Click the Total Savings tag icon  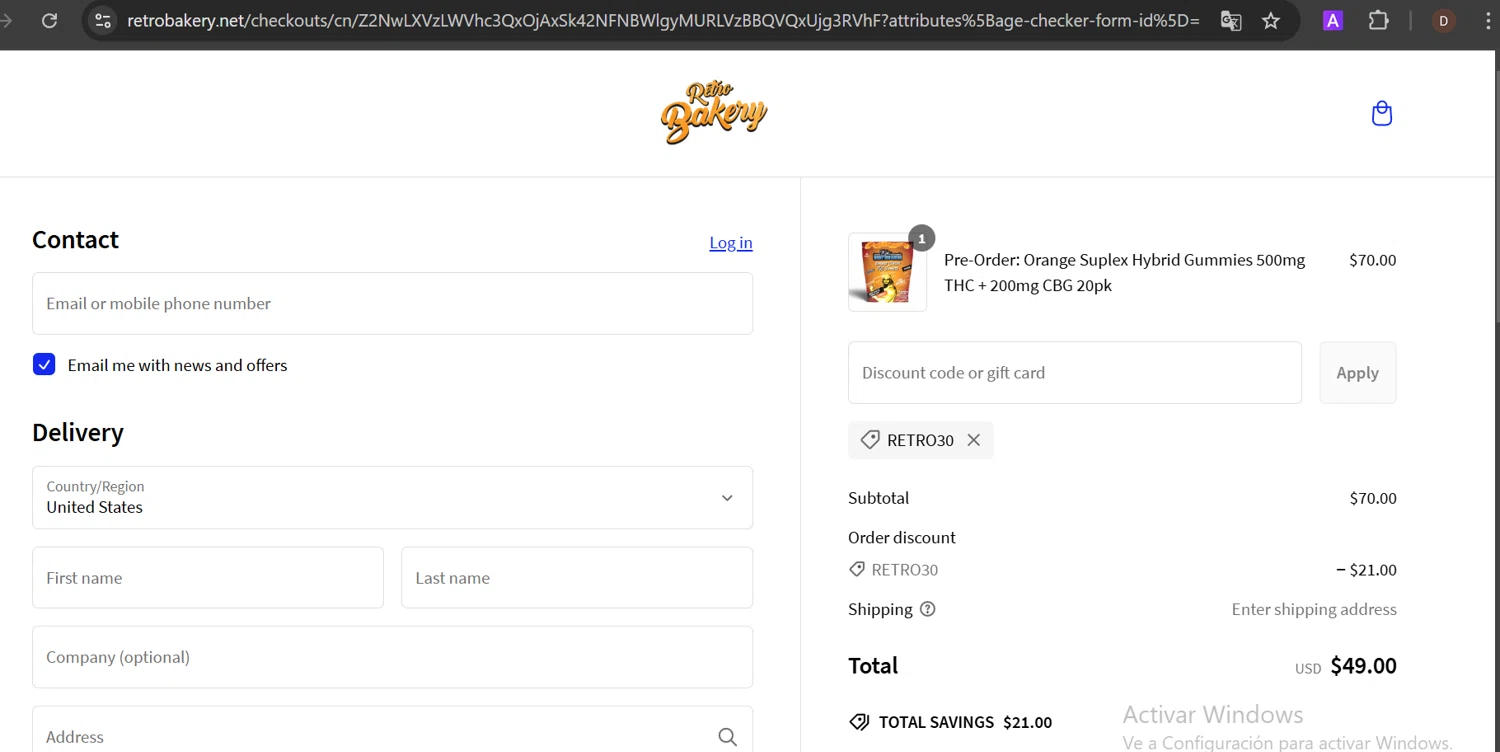point(859,722)
